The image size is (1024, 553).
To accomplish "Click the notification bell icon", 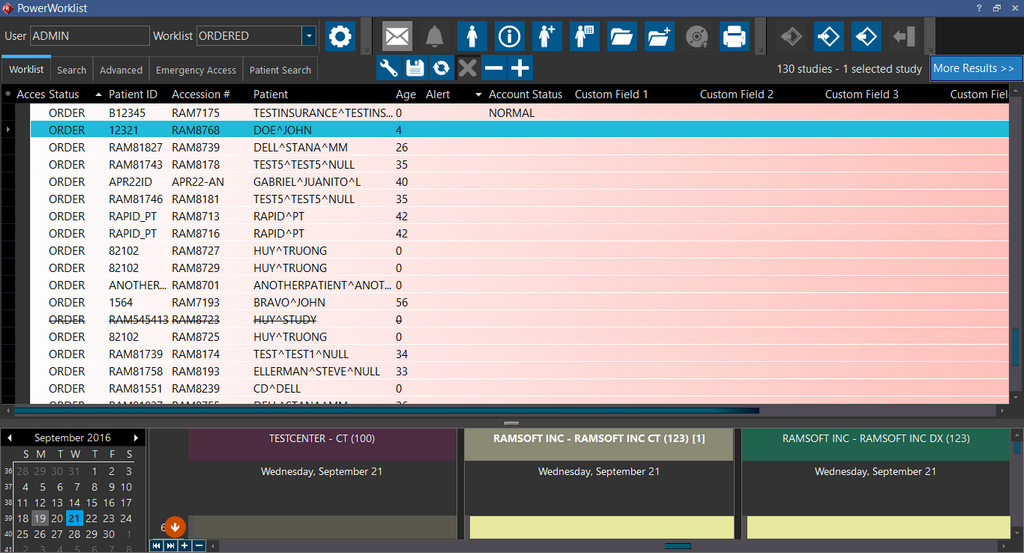I will (x=434, y=37).
